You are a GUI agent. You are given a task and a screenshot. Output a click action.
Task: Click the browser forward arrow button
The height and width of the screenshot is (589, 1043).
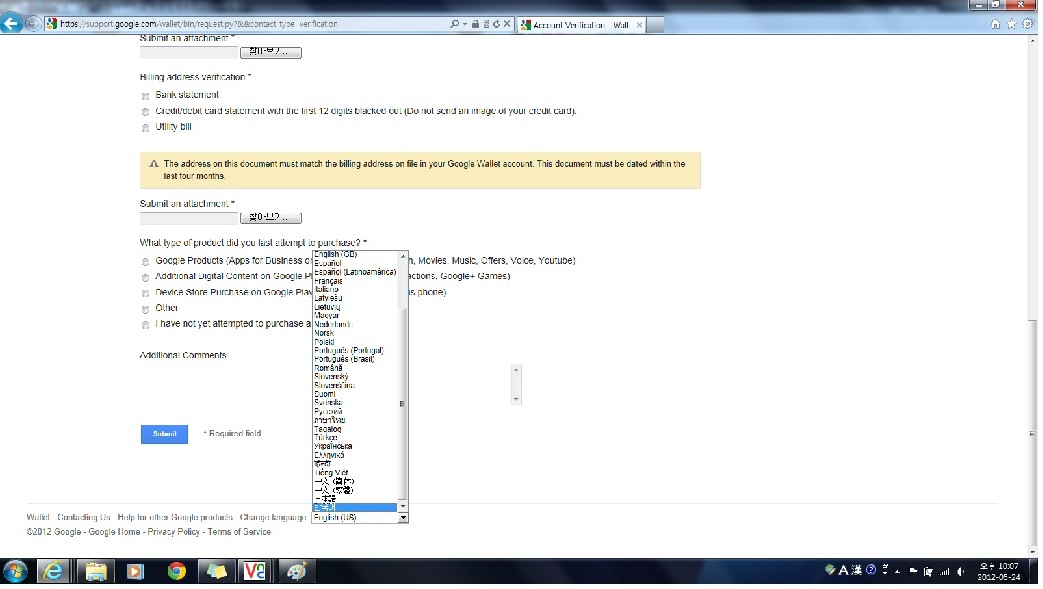33,24
